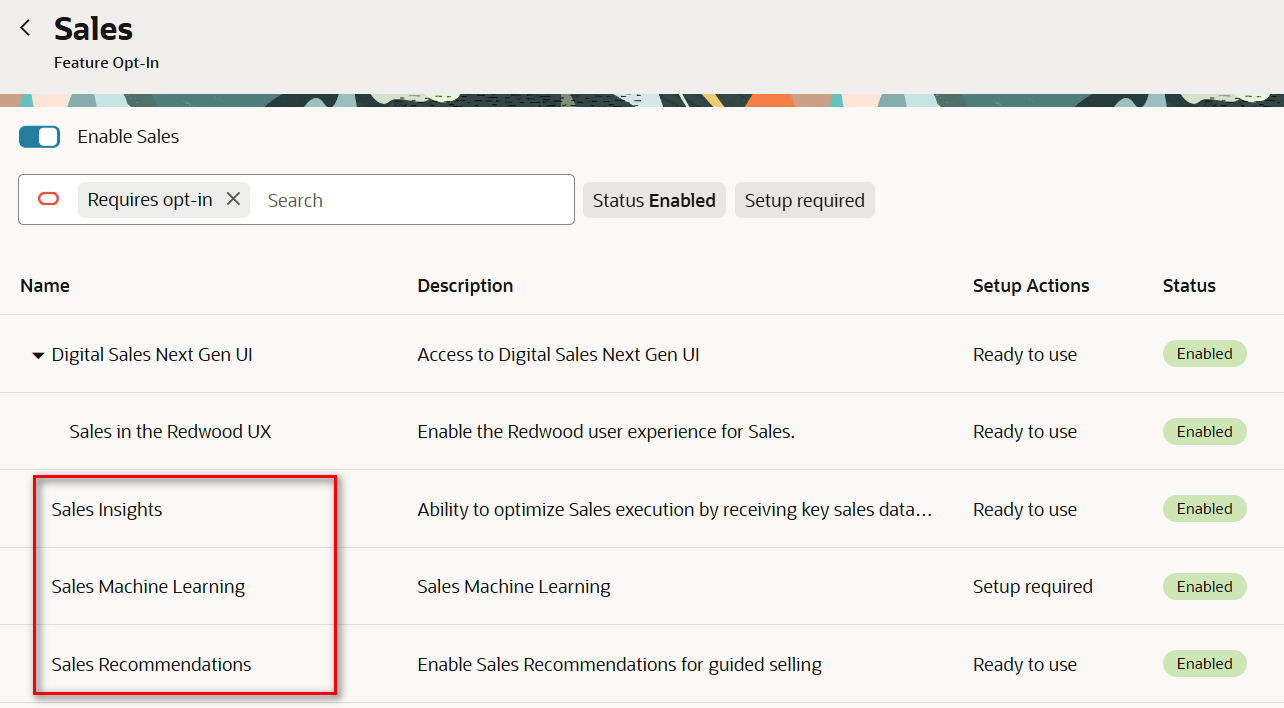Open Setup required action for Sales Machine Learning

(x=1032, y=587)
